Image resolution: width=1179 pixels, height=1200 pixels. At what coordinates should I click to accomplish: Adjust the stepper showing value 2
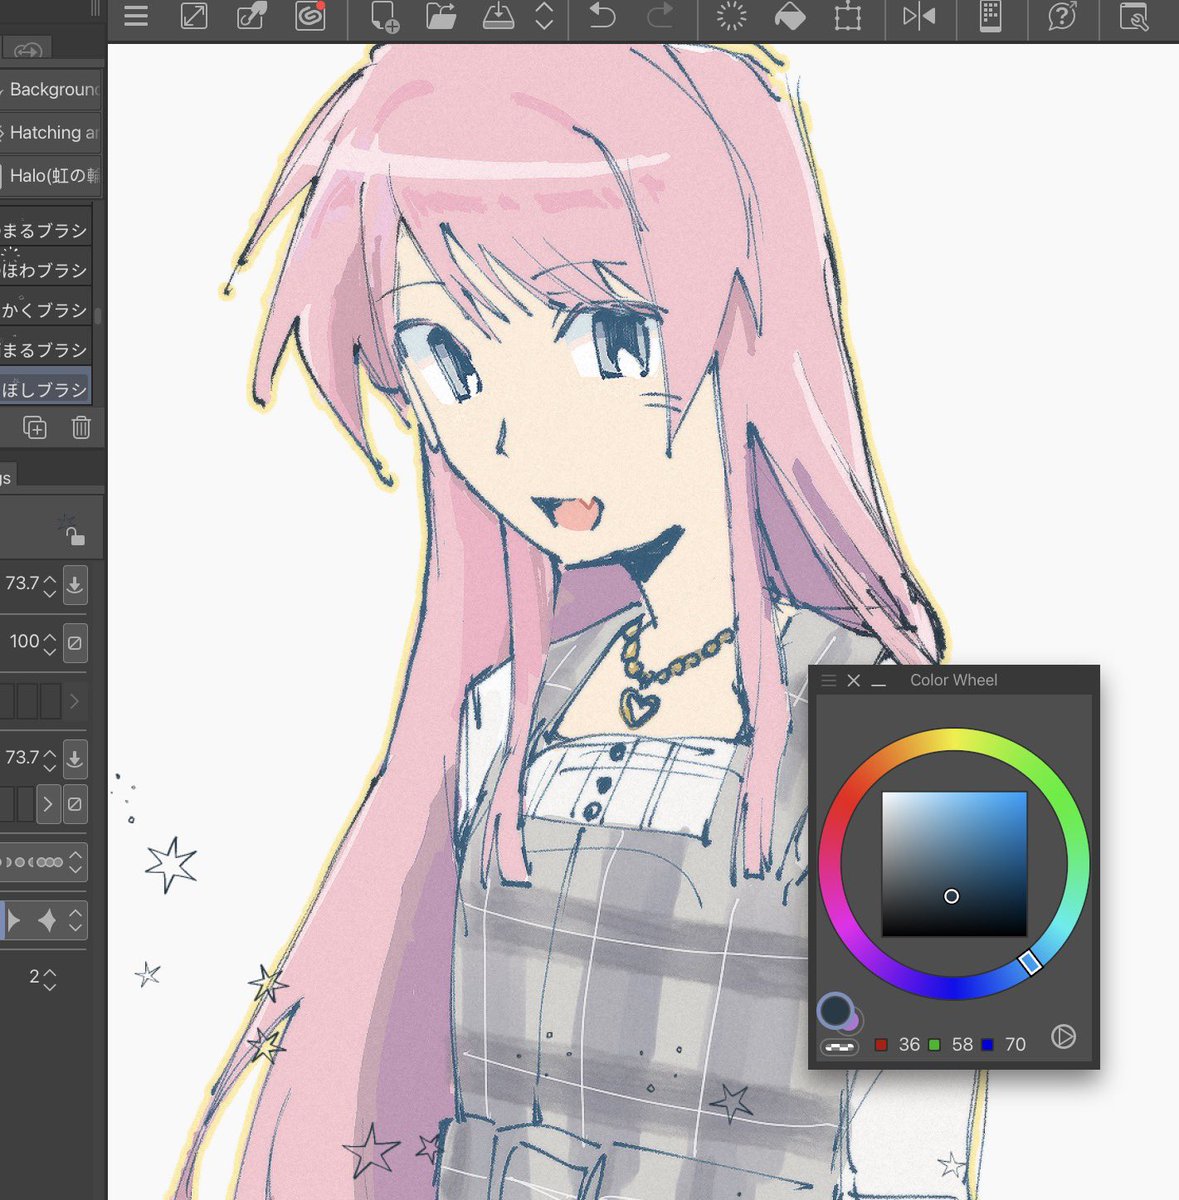pos(50,979)
